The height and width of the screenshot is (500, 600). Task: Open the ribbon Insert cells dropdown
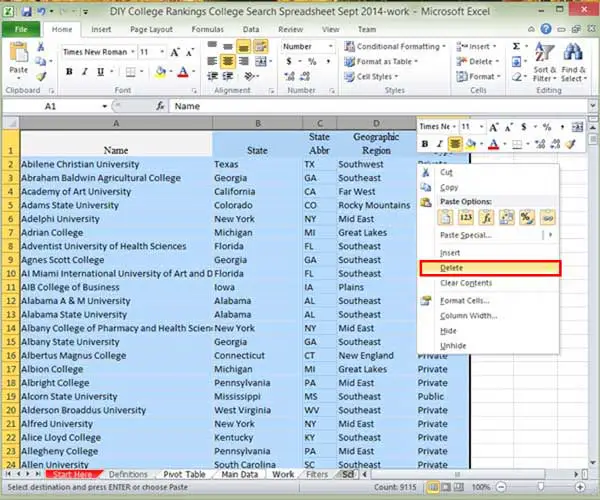(494, 46)
